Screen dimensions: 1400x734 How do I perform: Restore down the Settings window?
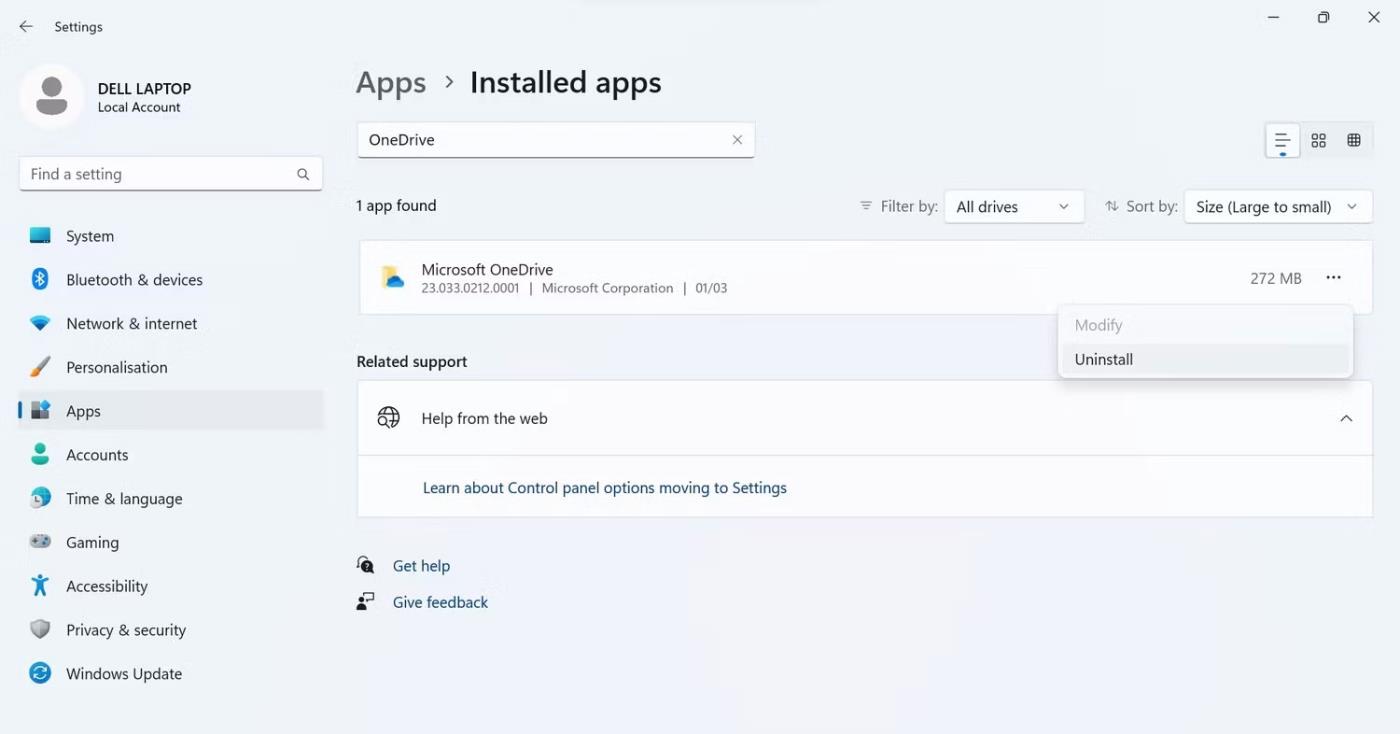pos(1323,18)
